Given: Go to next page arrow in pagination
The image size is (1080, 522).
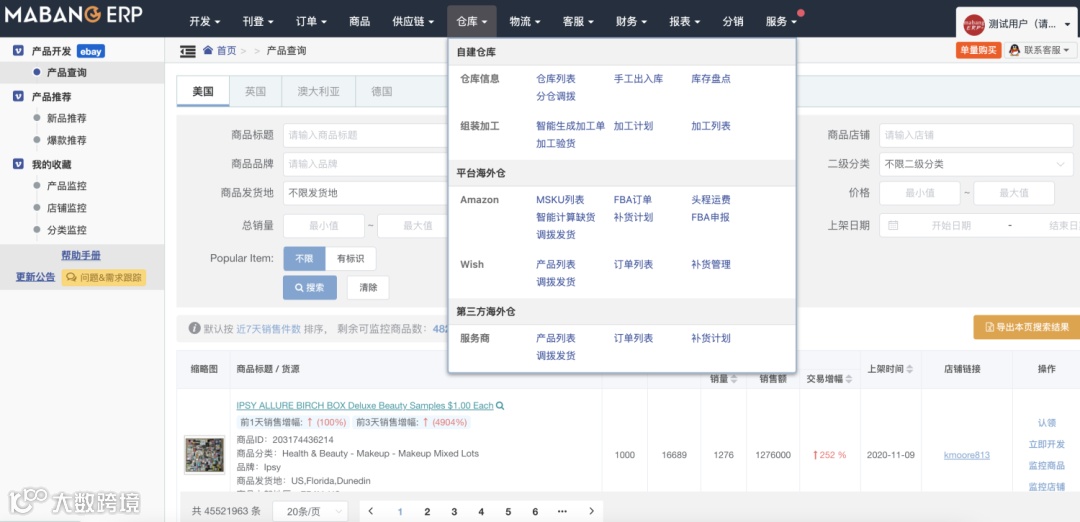Looking at the screenshot, I should pyautogui.click(x=591, y=512).
